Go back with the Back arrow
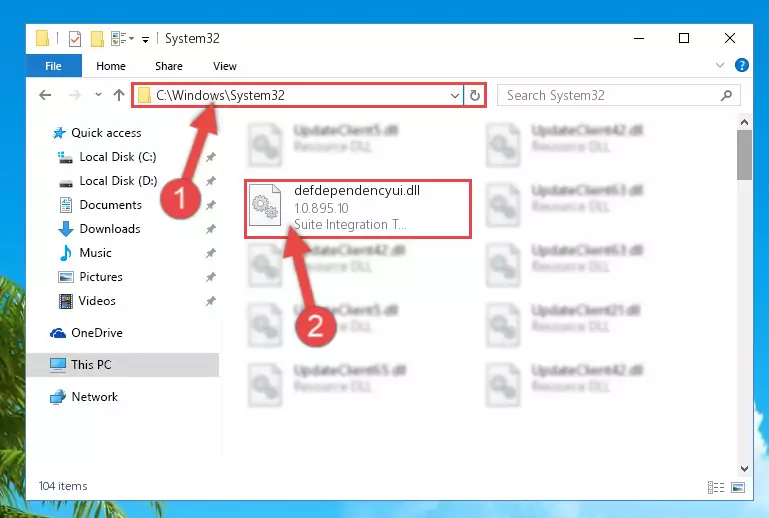 (x=45, y=95)
